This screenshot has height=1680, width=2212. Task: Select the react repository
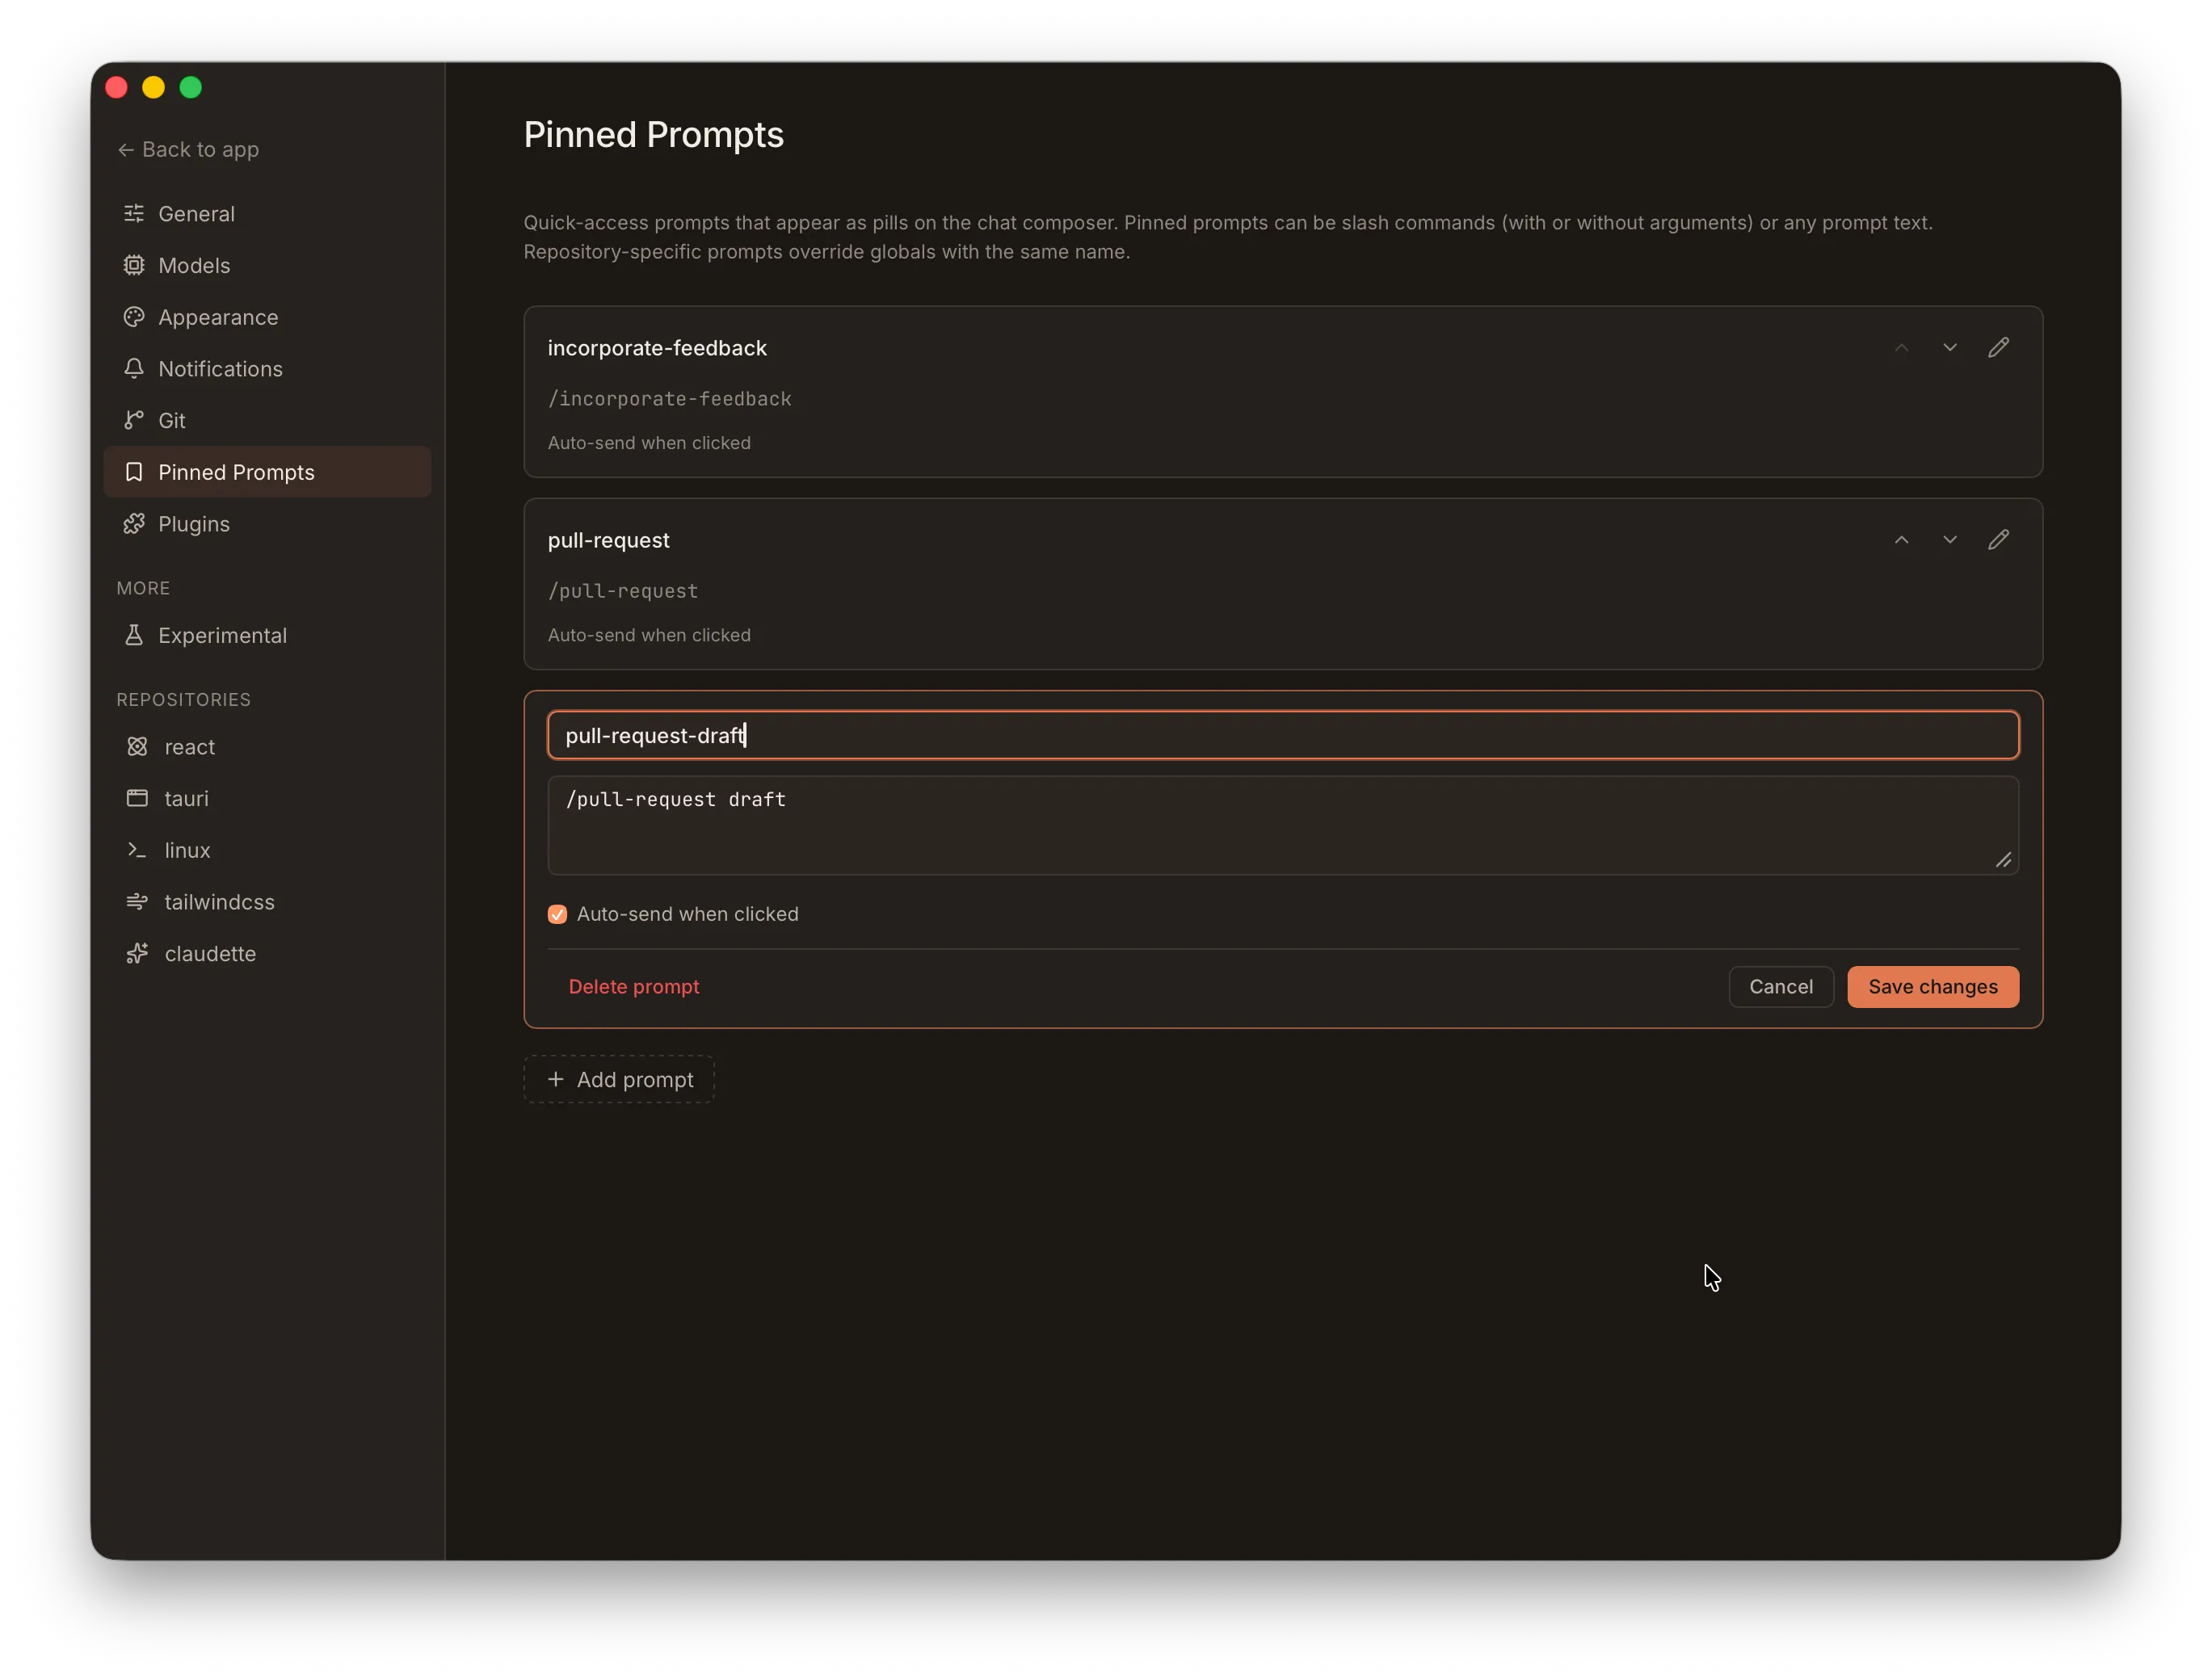click(267, 746)
